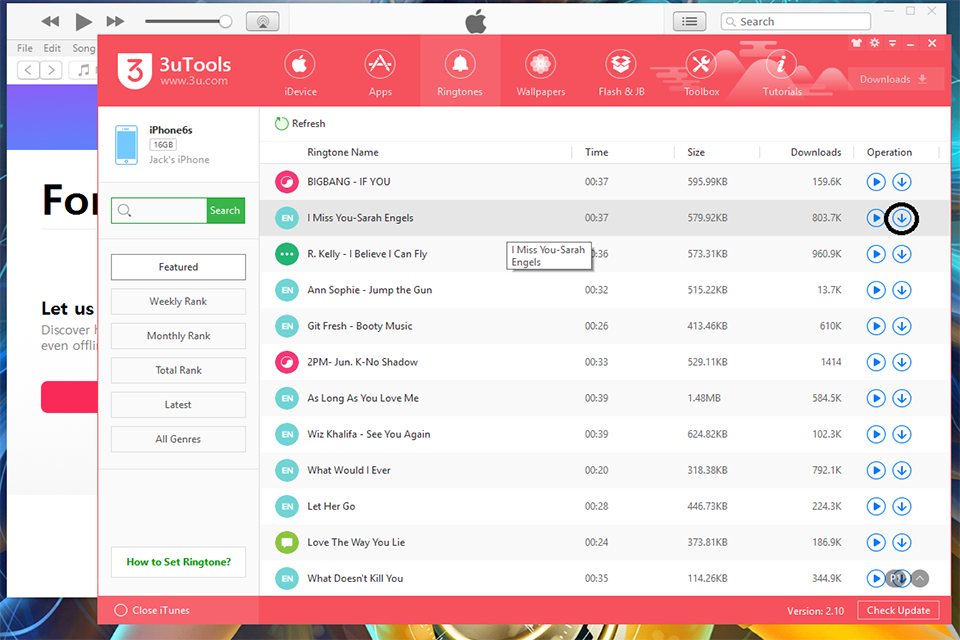Open the Toolbox section

tap(702, 73)
